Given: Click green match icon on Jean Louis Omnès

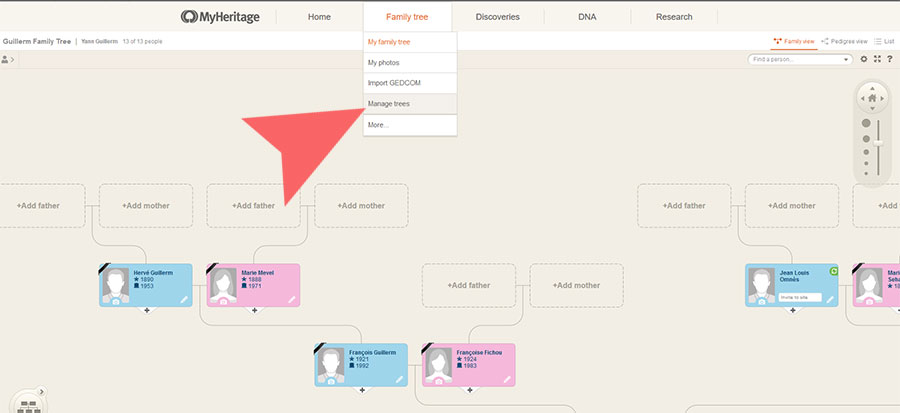Looking at the screenshot, I should (833, 271).
